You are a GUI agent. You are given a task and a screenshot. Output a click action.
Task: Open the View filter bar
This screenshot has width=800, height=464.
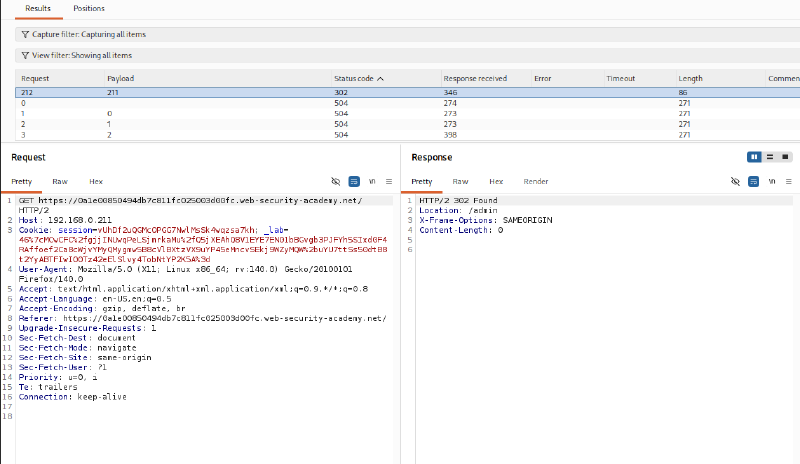407,55
